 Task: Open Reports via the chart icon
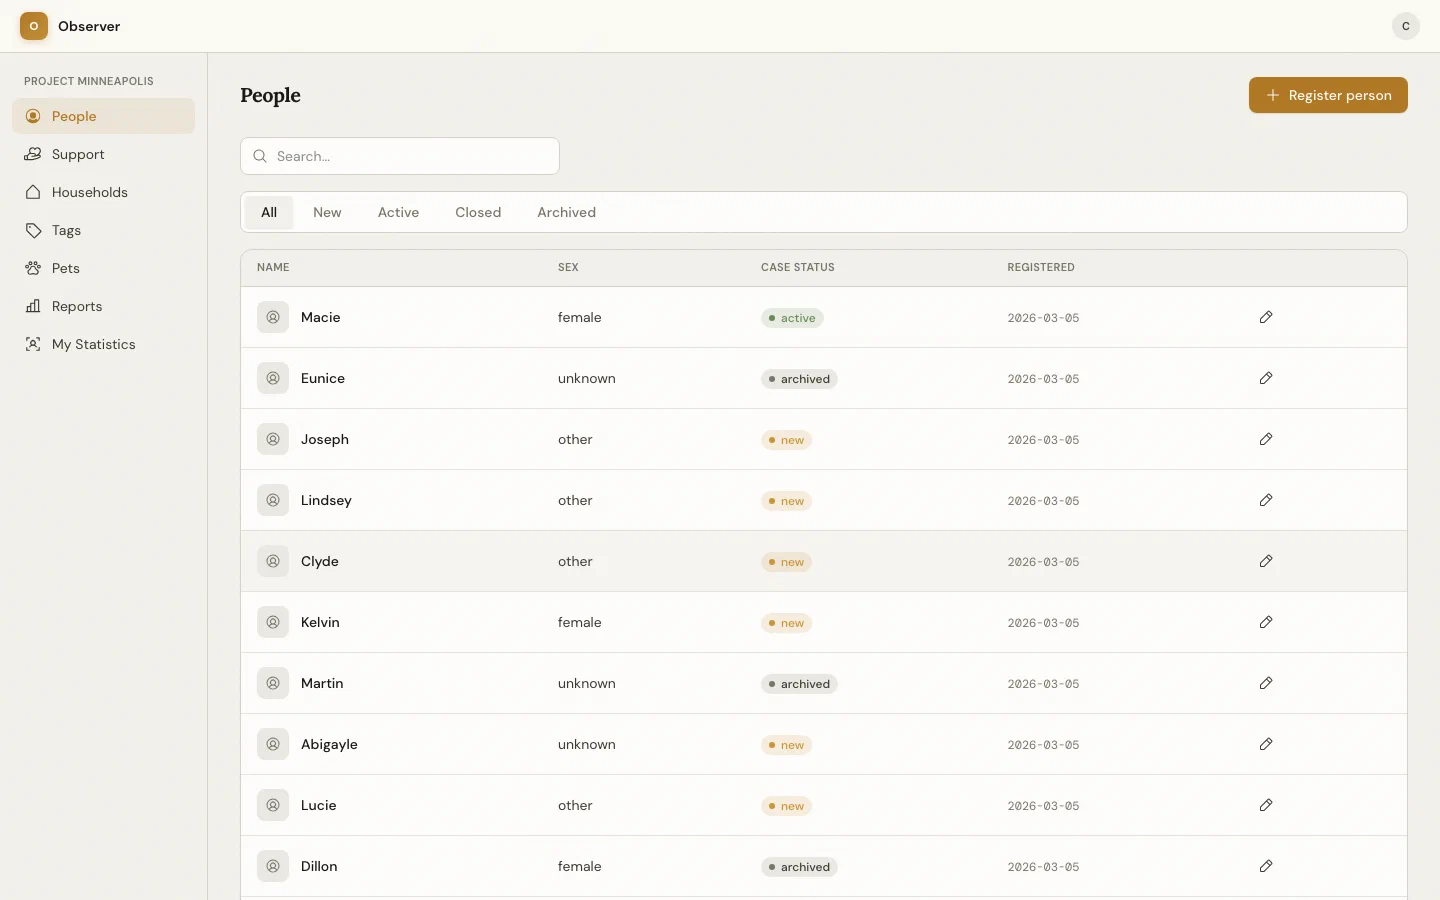point(33,306)
